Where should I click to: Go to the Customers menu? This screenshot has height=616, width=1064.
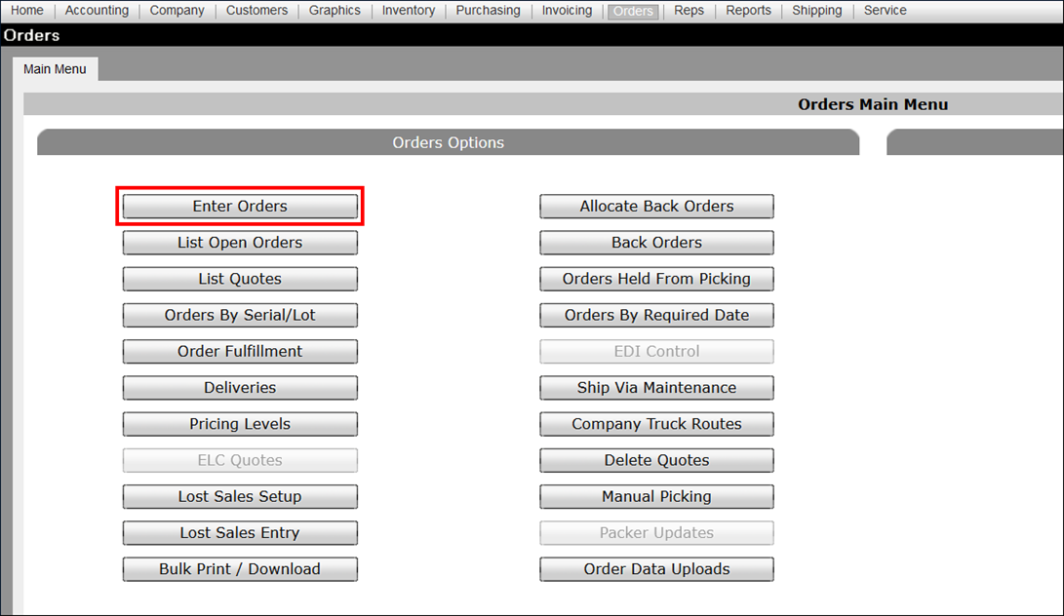pyautogui.click(x=256, y=10)
